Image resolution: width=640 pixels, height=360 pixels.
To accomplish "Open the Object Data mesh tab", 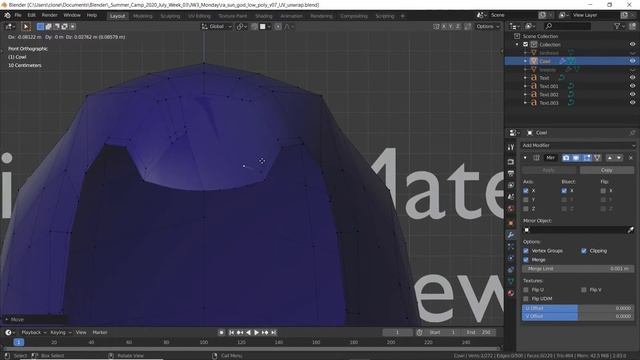I will click(511, 281).
